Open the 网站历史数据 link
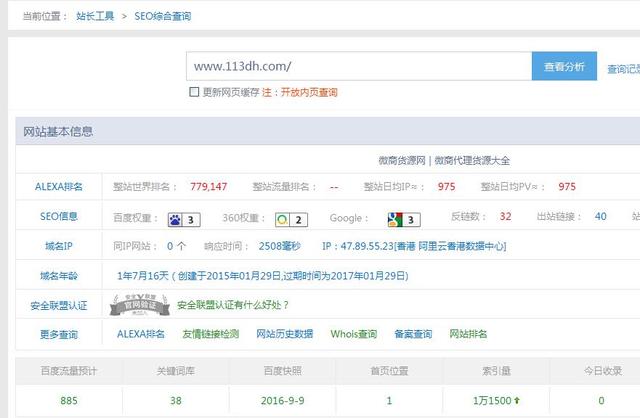The image size is (640, 418). (285, 334)
